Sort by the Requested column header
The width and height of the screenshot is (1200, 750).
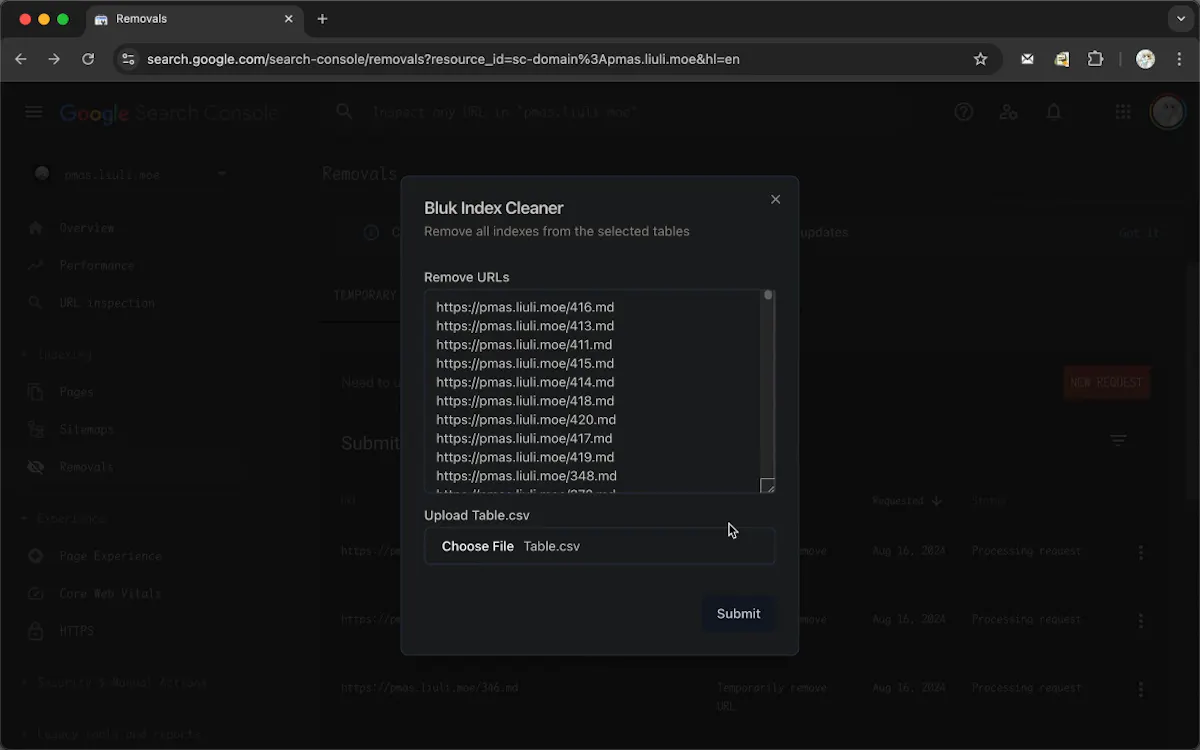tap(907, 501)
